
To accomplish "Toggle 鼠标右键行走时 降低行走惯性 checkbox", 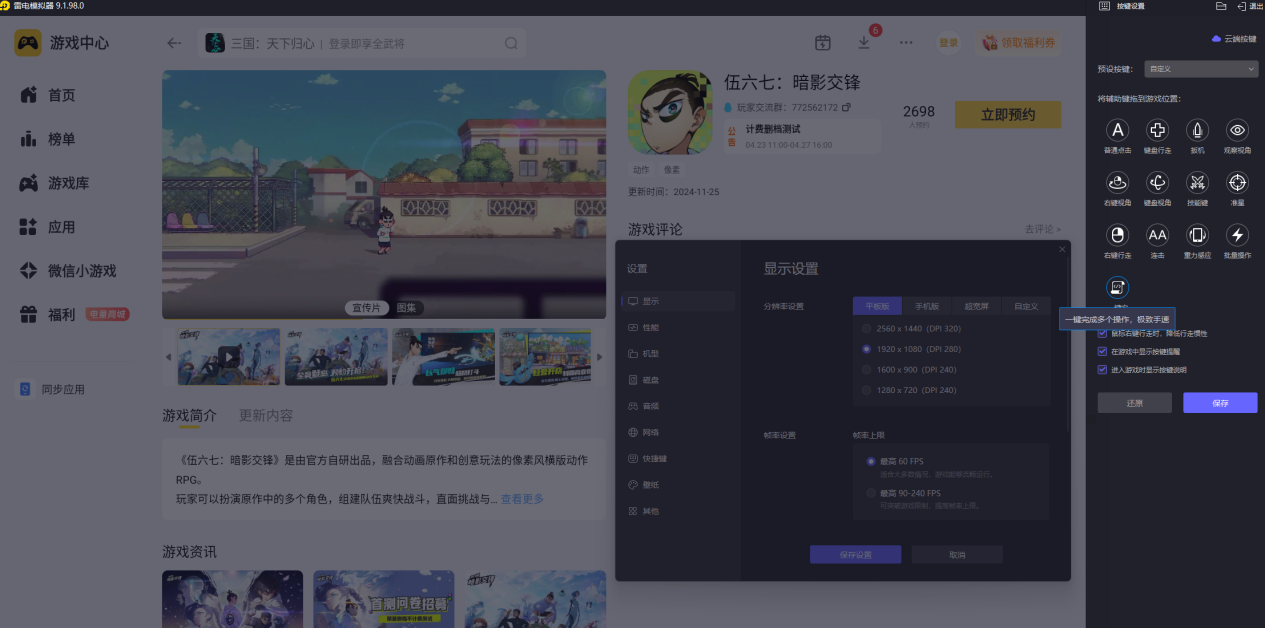I will click(1103, 333).
